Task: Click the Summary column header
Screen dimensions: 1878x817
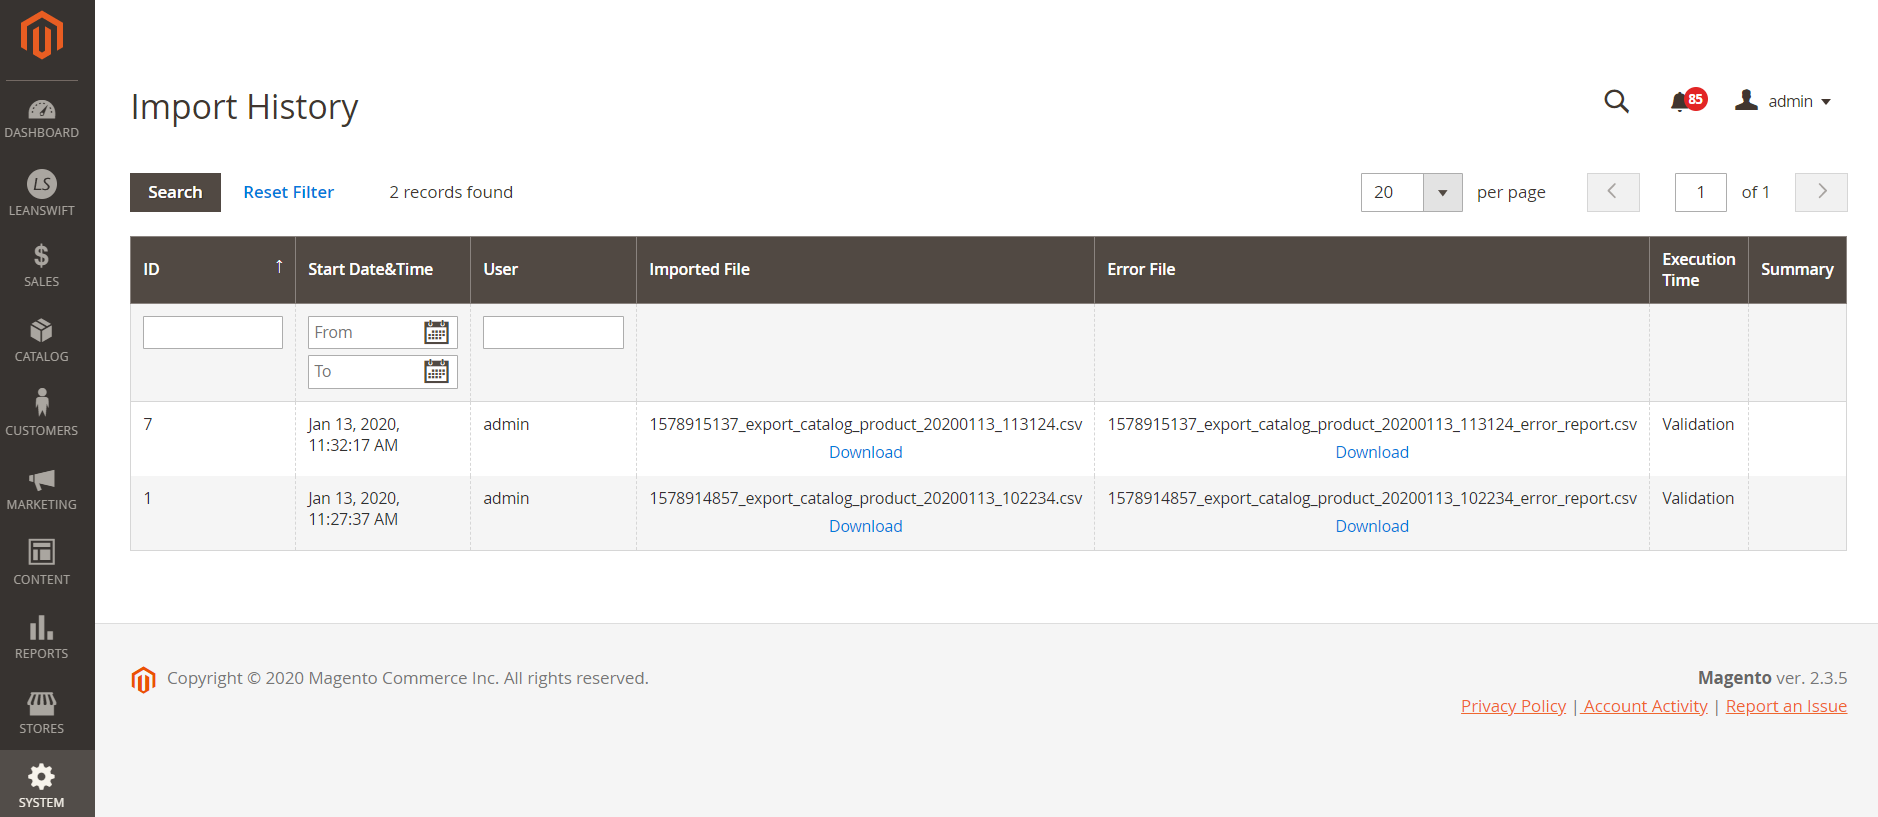Action: (x=1797, y=270)
